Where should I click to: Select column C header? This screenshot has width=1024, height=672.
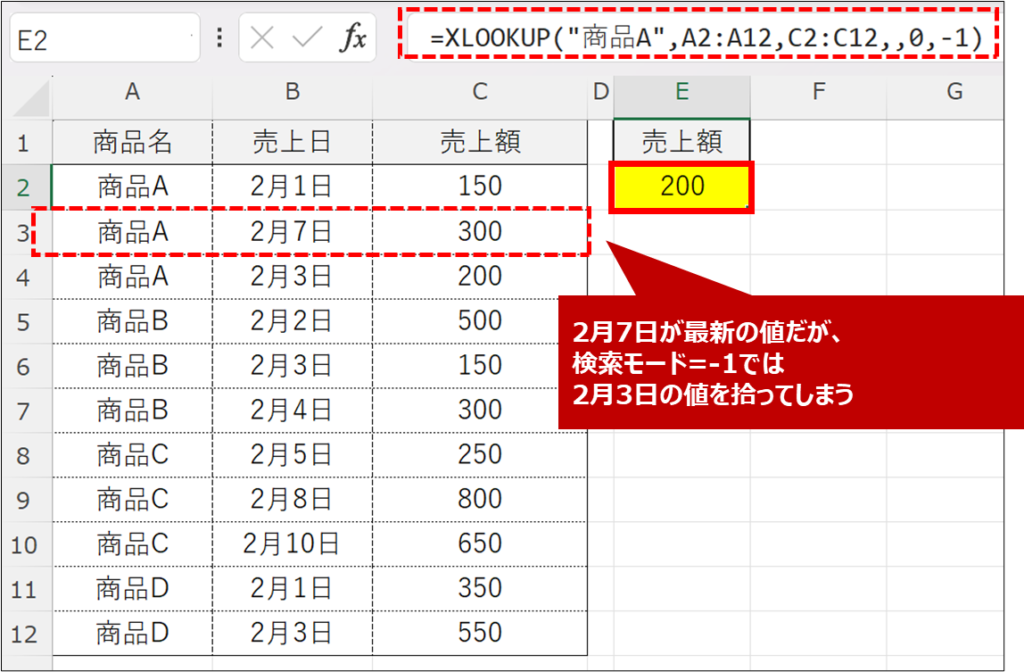[x=480, y=92]
